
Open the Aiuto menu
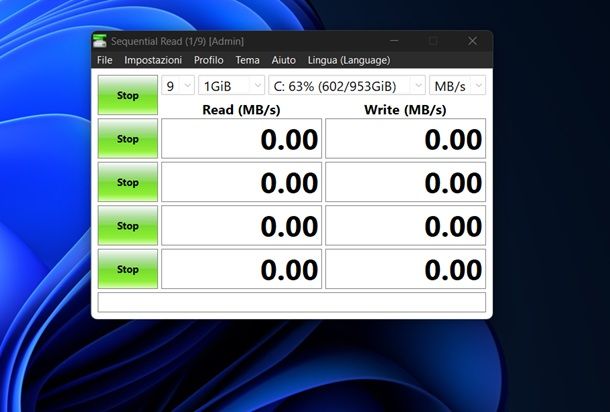284,60
